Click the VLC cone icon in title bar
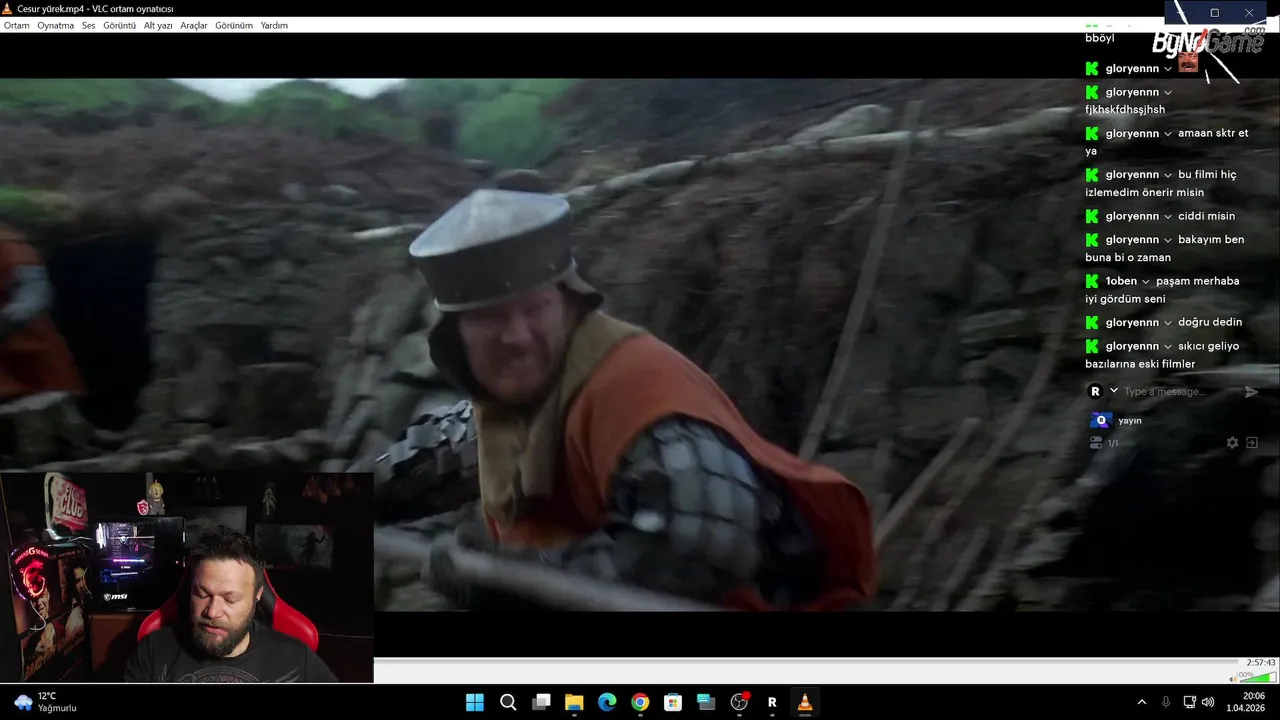The width and height of the screenshot is (1280, 720). 8,9
